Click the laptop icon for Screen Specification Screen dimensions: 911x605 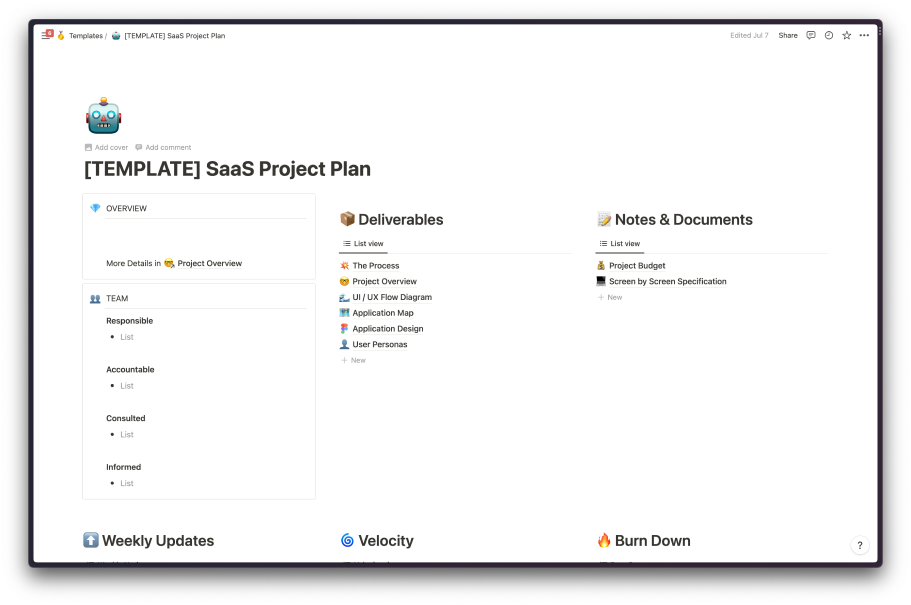click(x=601, y=281)
